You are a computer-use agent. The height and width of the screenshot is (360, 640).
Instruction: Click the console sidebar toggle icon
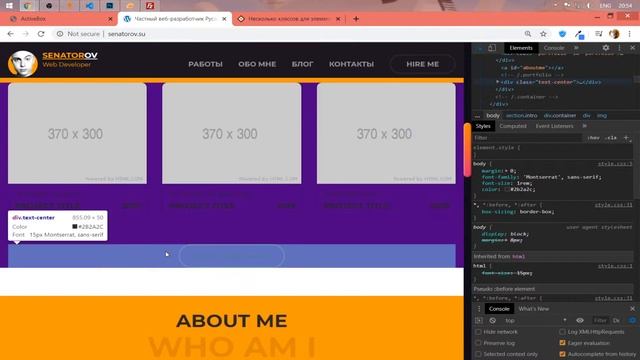point(479,320)
